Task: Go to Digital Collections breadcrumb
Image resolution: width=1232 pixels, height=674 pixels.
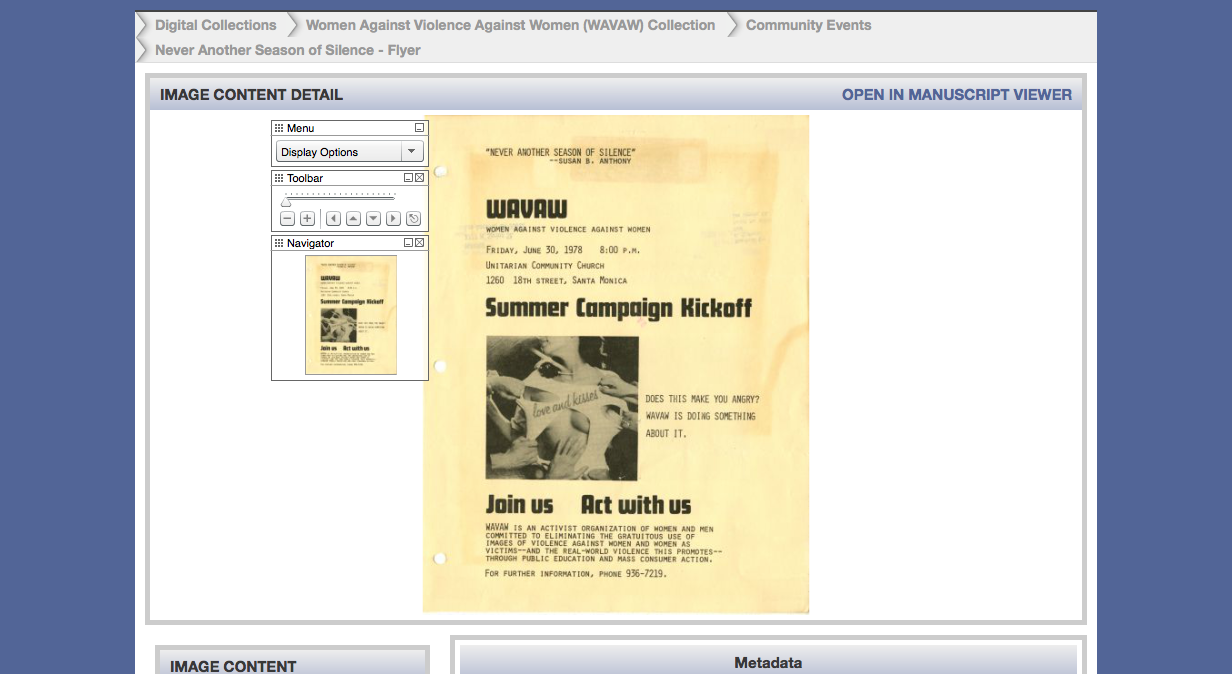Action: tap(216, 25)
